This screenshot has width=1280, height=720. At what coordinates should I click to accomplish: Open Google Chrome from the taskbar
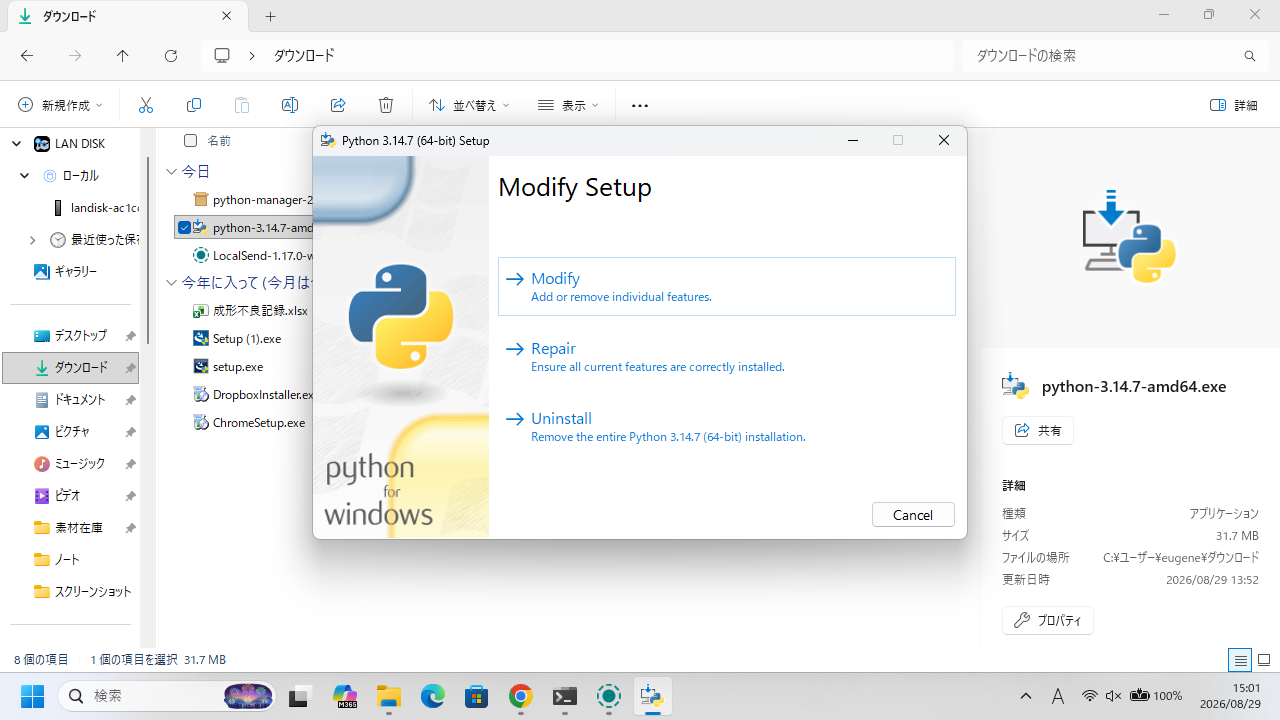coord(520,696)
